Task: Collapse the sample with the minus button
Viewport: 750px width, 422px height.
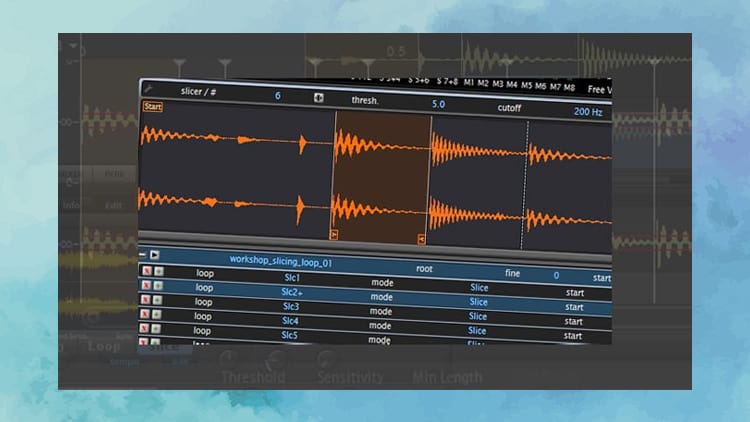Action: pos(143,255)
